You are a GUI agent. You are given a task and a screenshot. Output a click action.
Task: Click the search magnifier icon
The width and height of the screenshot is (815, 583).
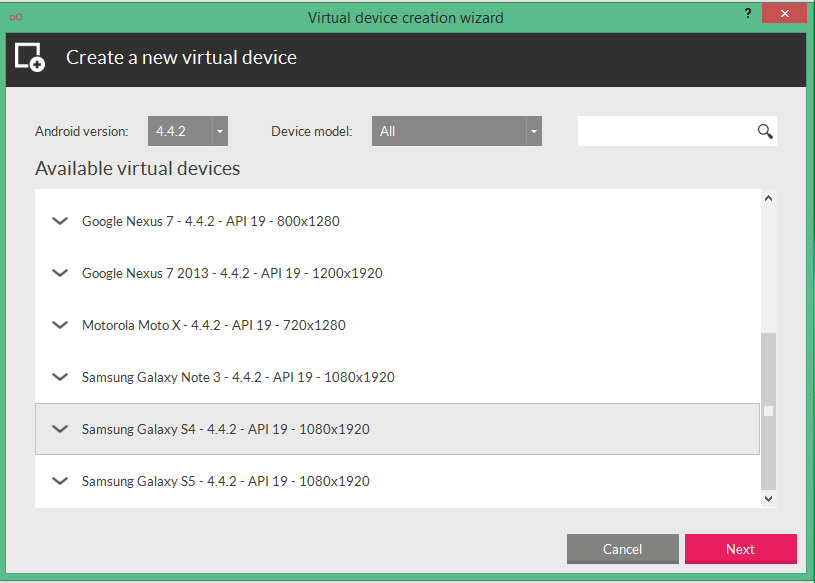[765, 131]
